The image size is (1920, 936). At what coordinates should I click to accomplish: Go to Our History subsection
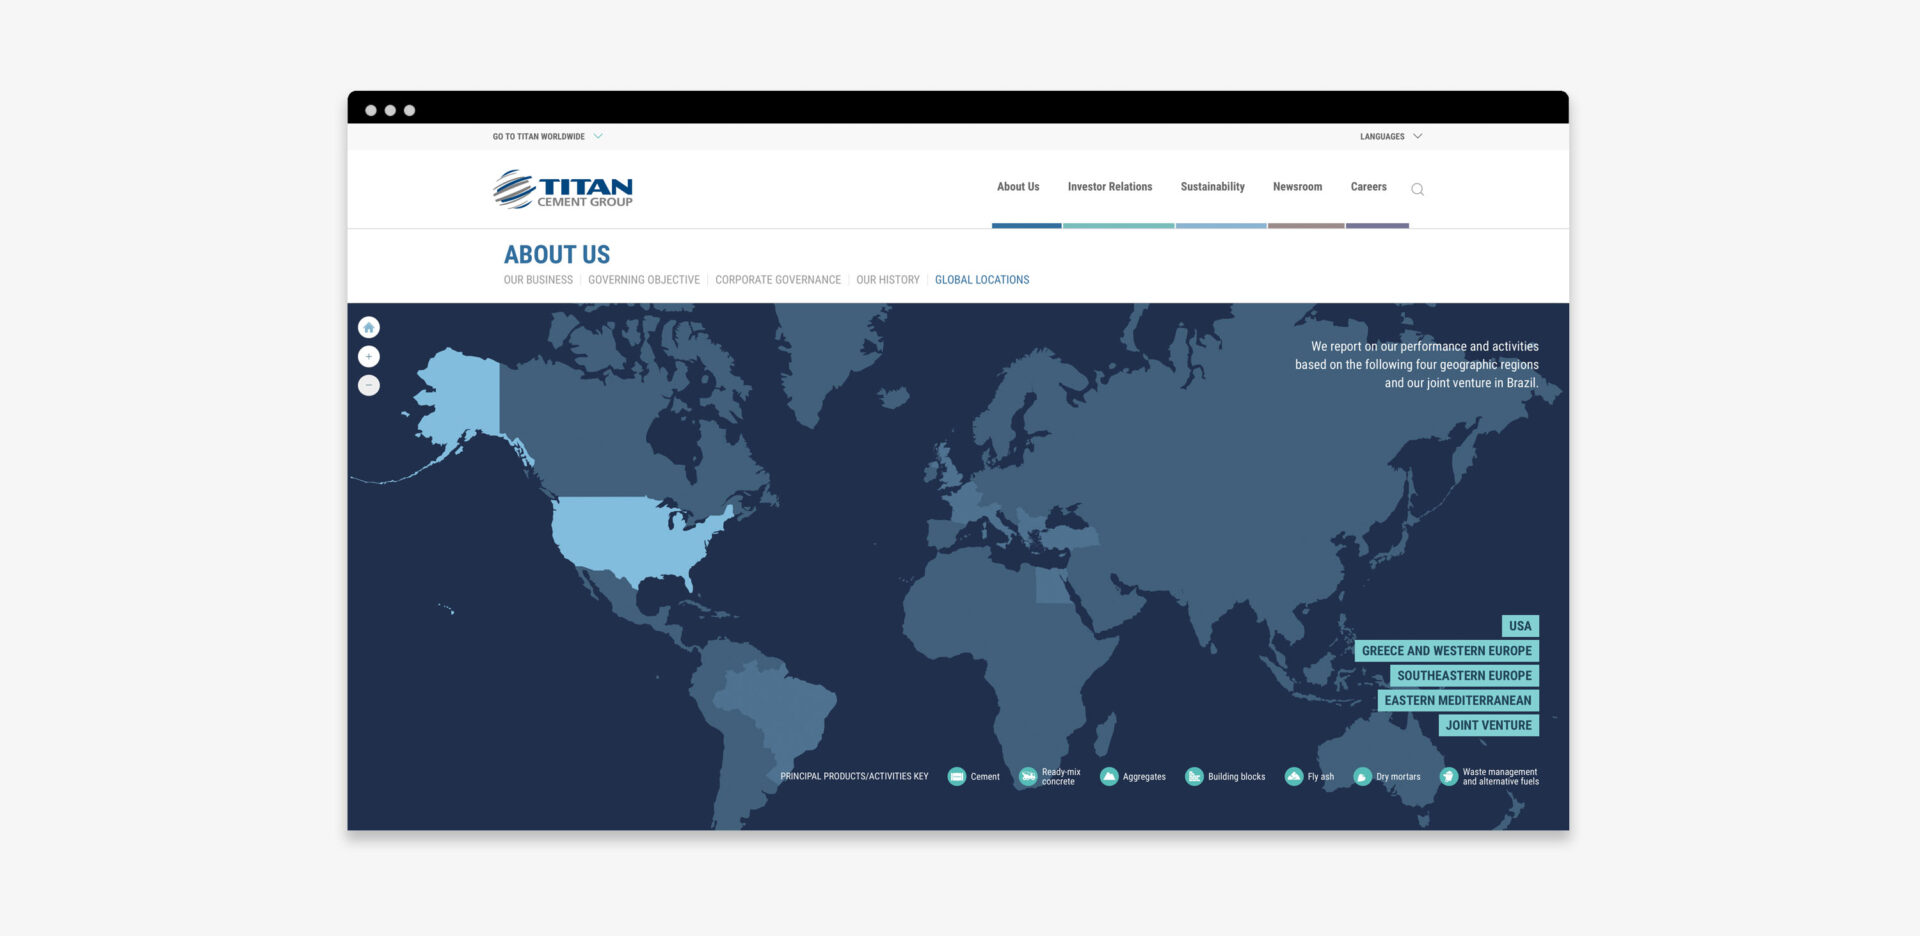888,280
